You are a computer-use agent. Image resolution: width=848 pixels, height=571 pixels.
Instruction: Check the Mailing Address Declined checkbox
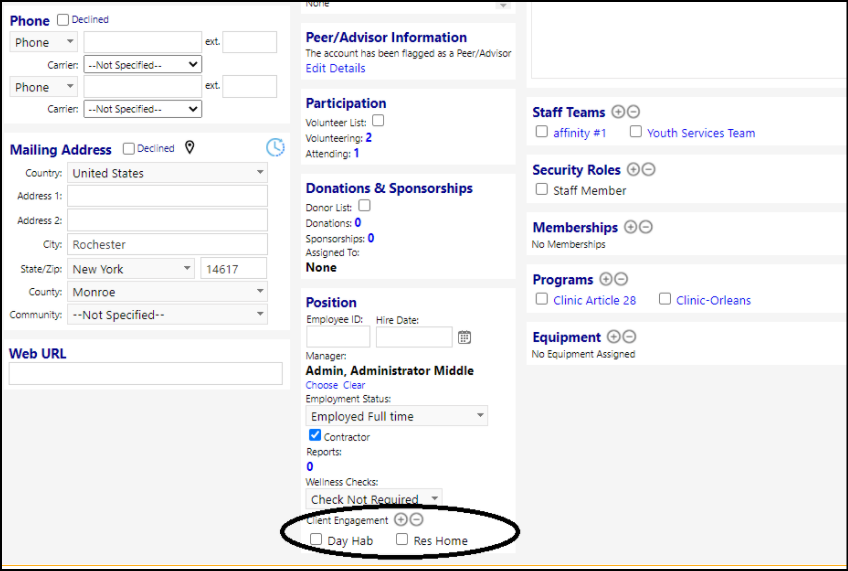coord(129,148)
